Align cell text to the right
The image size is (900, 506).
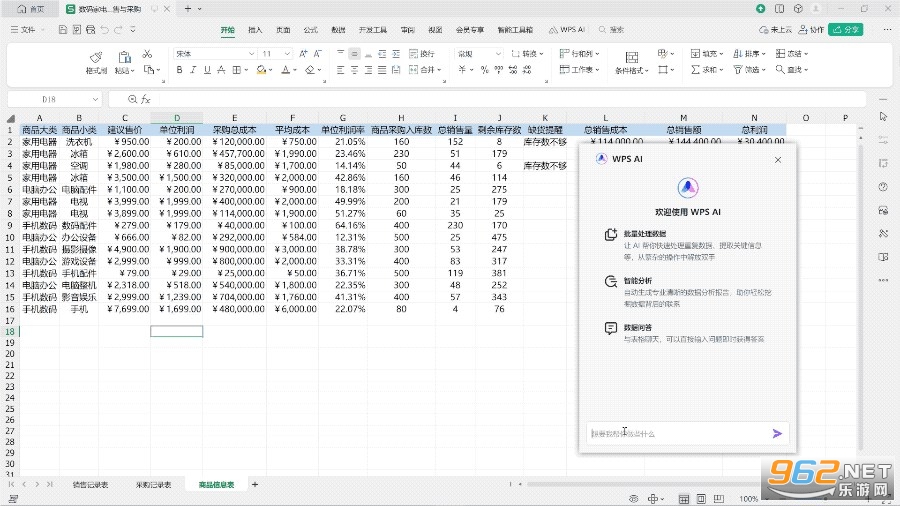coord(368,70)
